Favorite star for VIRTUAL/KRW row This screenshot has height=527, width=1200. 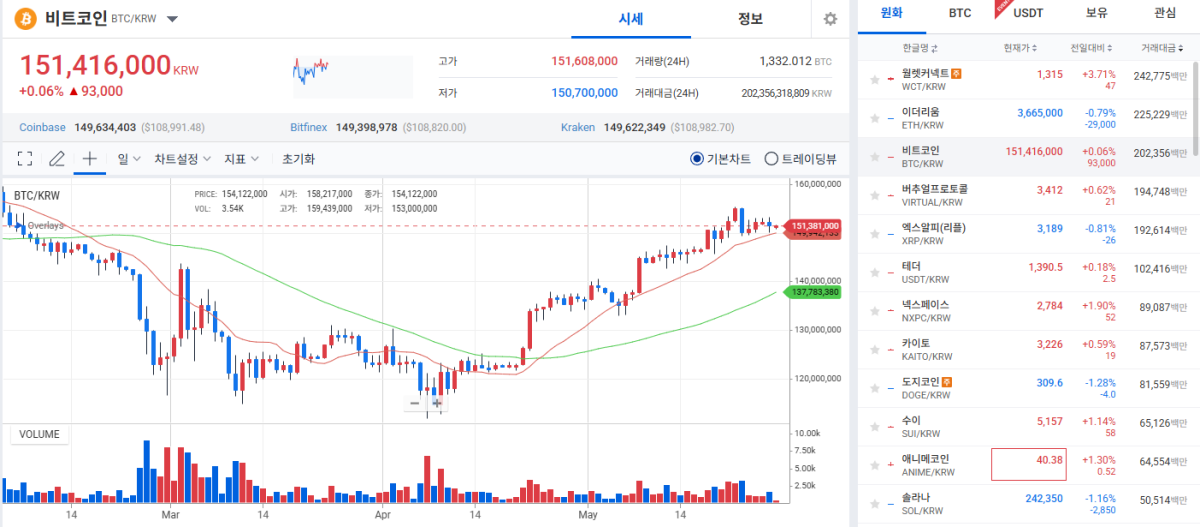875,195
